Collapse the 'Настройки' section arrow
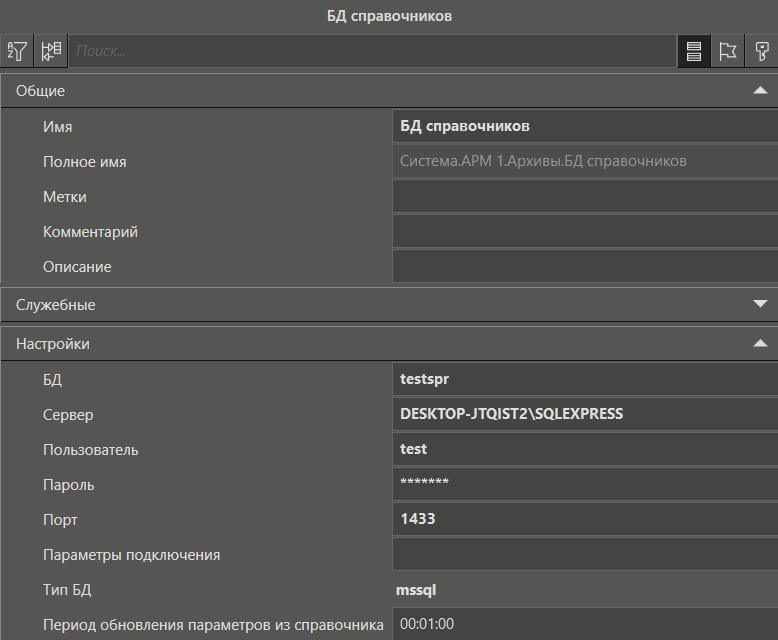778x640 pixels. tap(760, 343)
